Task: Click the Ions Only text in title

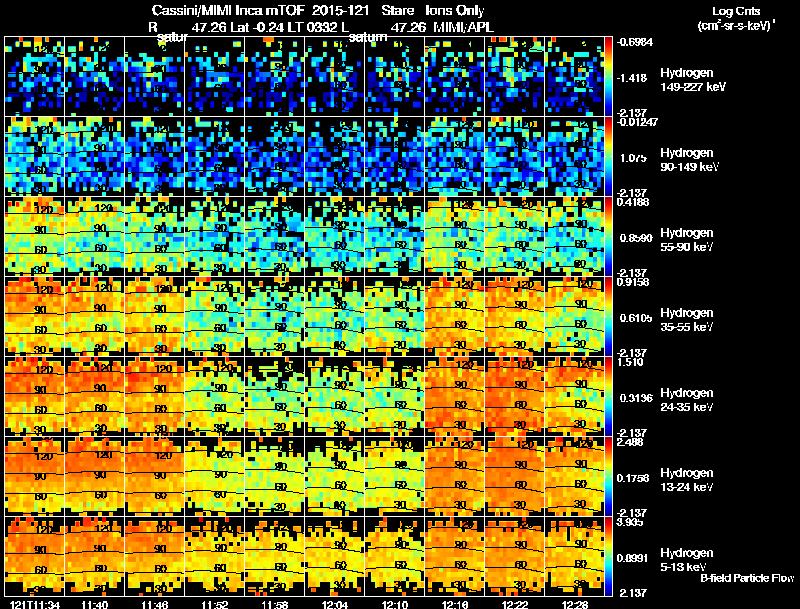Action: click(x=455, y=10)
